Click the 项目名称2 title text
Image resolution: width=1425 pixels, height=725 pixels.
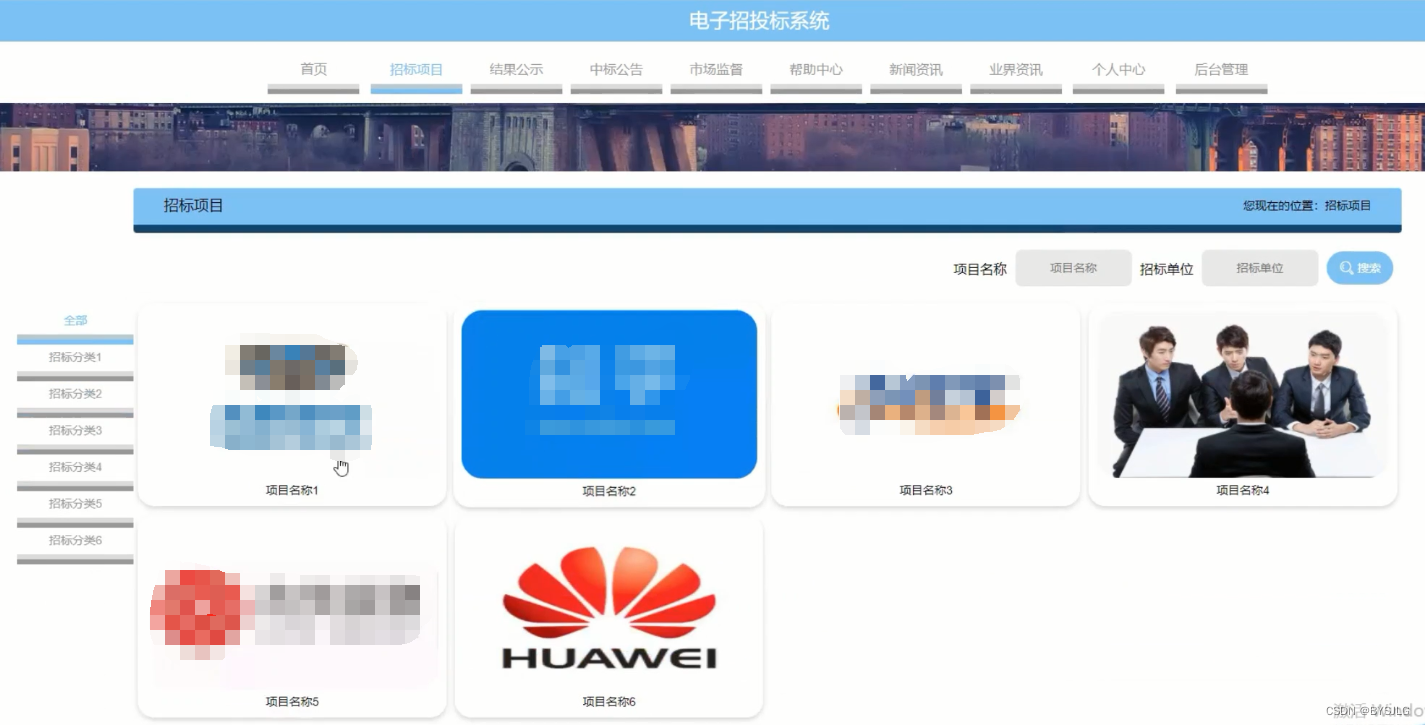609,491
